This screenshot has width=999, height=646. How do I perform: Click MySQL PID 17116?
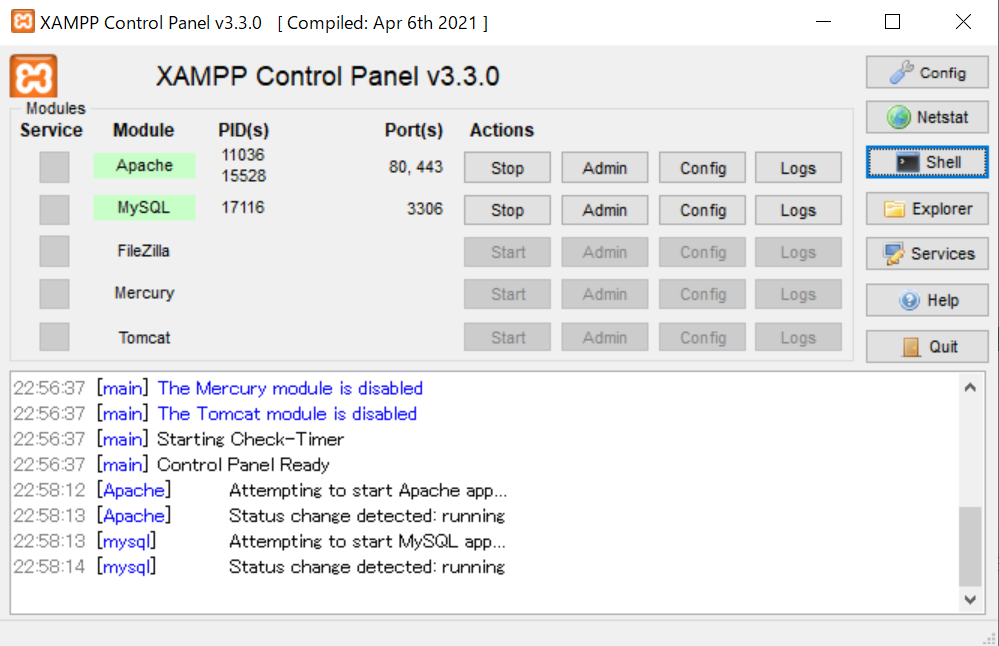coord(243,208)
